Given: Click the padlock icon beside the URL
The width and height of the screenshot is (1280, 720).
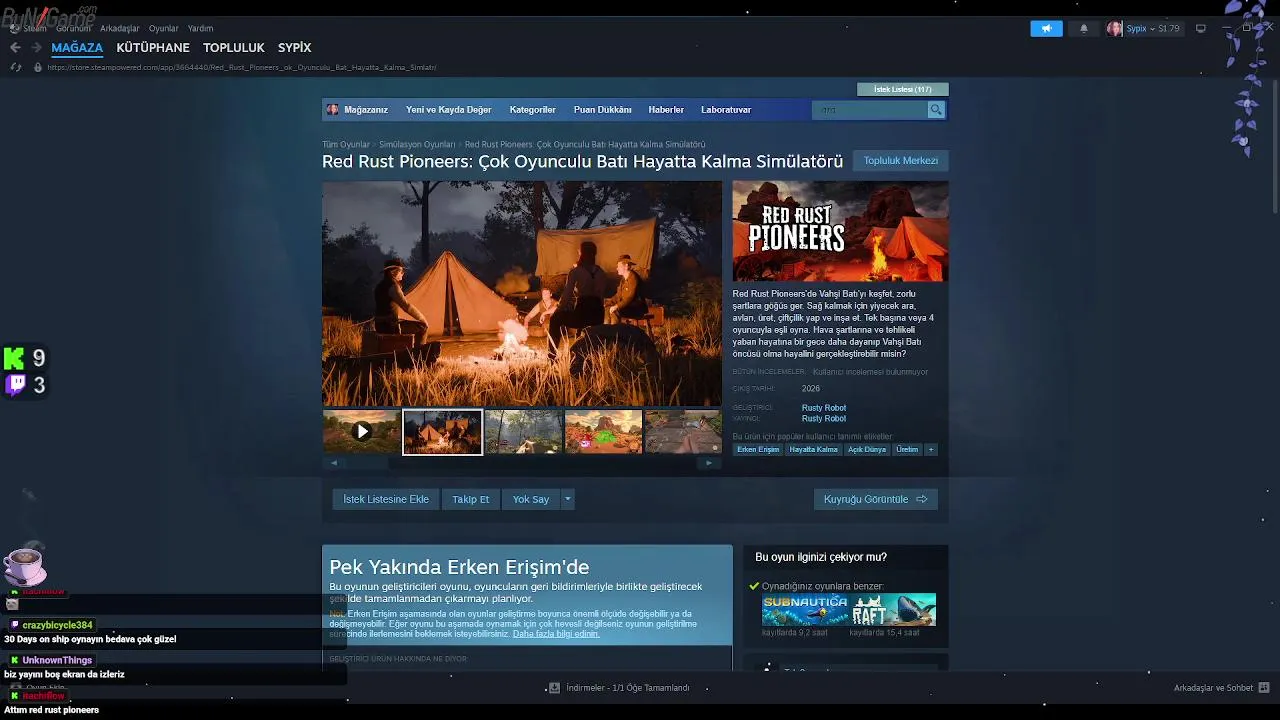Looking at the screenshot, I should (38, 67).
